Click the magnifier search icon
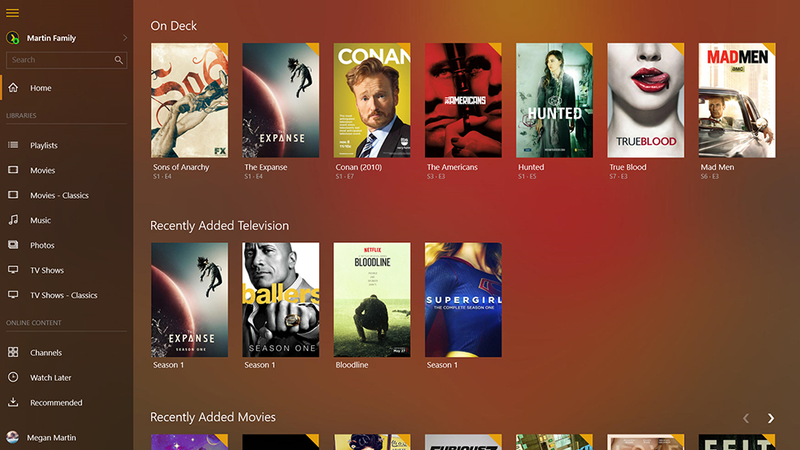This screenshot has width=800, height=450. [118, 60]
